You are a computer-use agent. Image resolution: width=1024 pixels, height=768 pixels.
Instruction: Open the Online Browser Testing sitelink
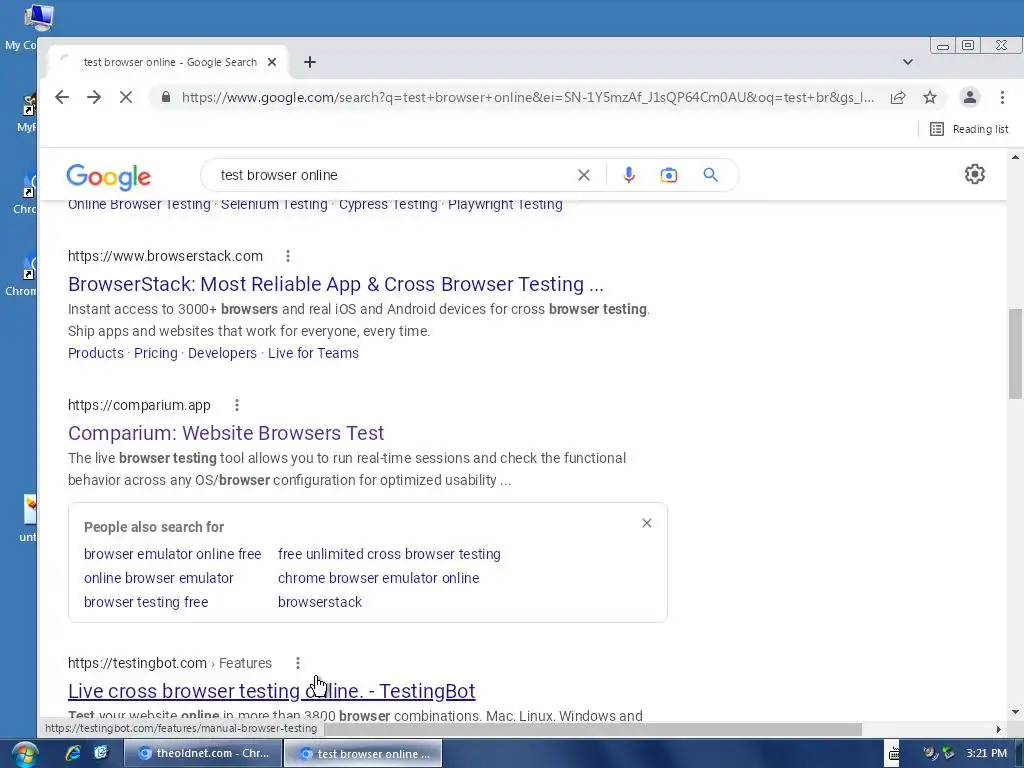tap(139, 204)
